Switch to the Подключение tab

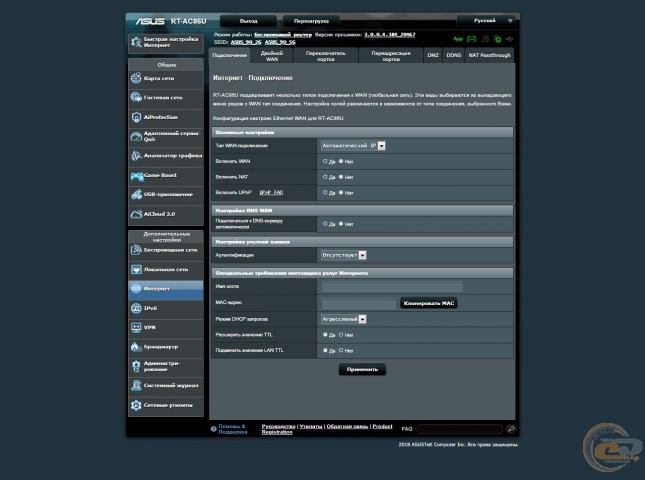click(x=230, y=56)
